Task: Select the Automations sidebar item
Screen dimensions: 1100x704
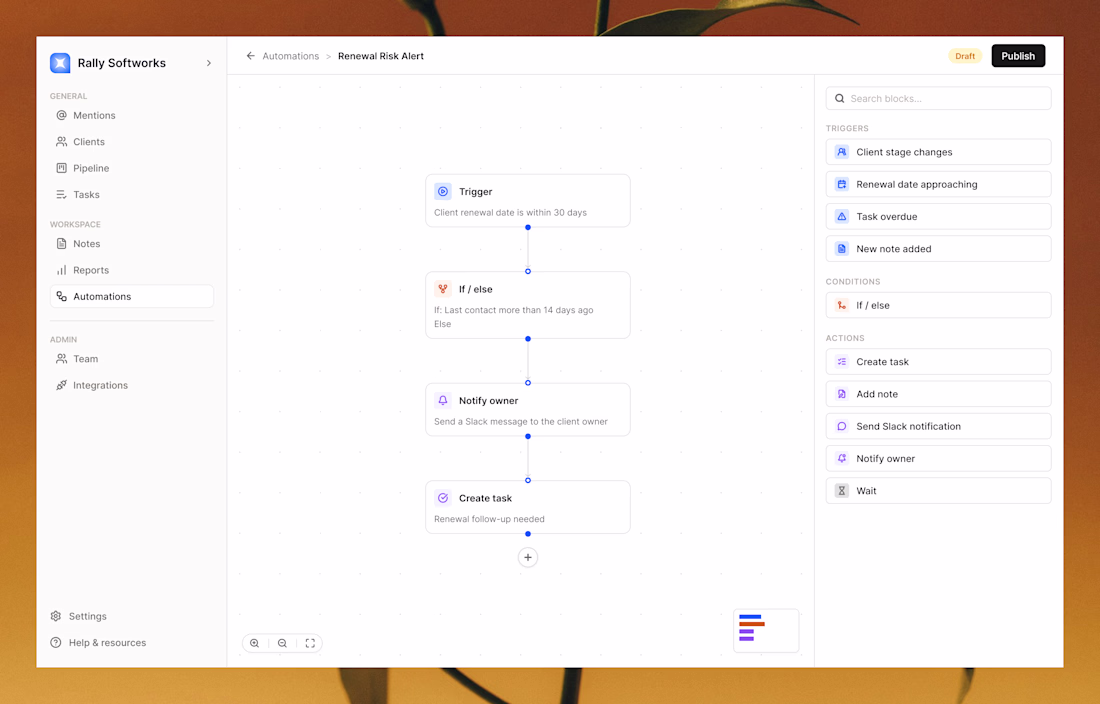Action: (132, 297)
